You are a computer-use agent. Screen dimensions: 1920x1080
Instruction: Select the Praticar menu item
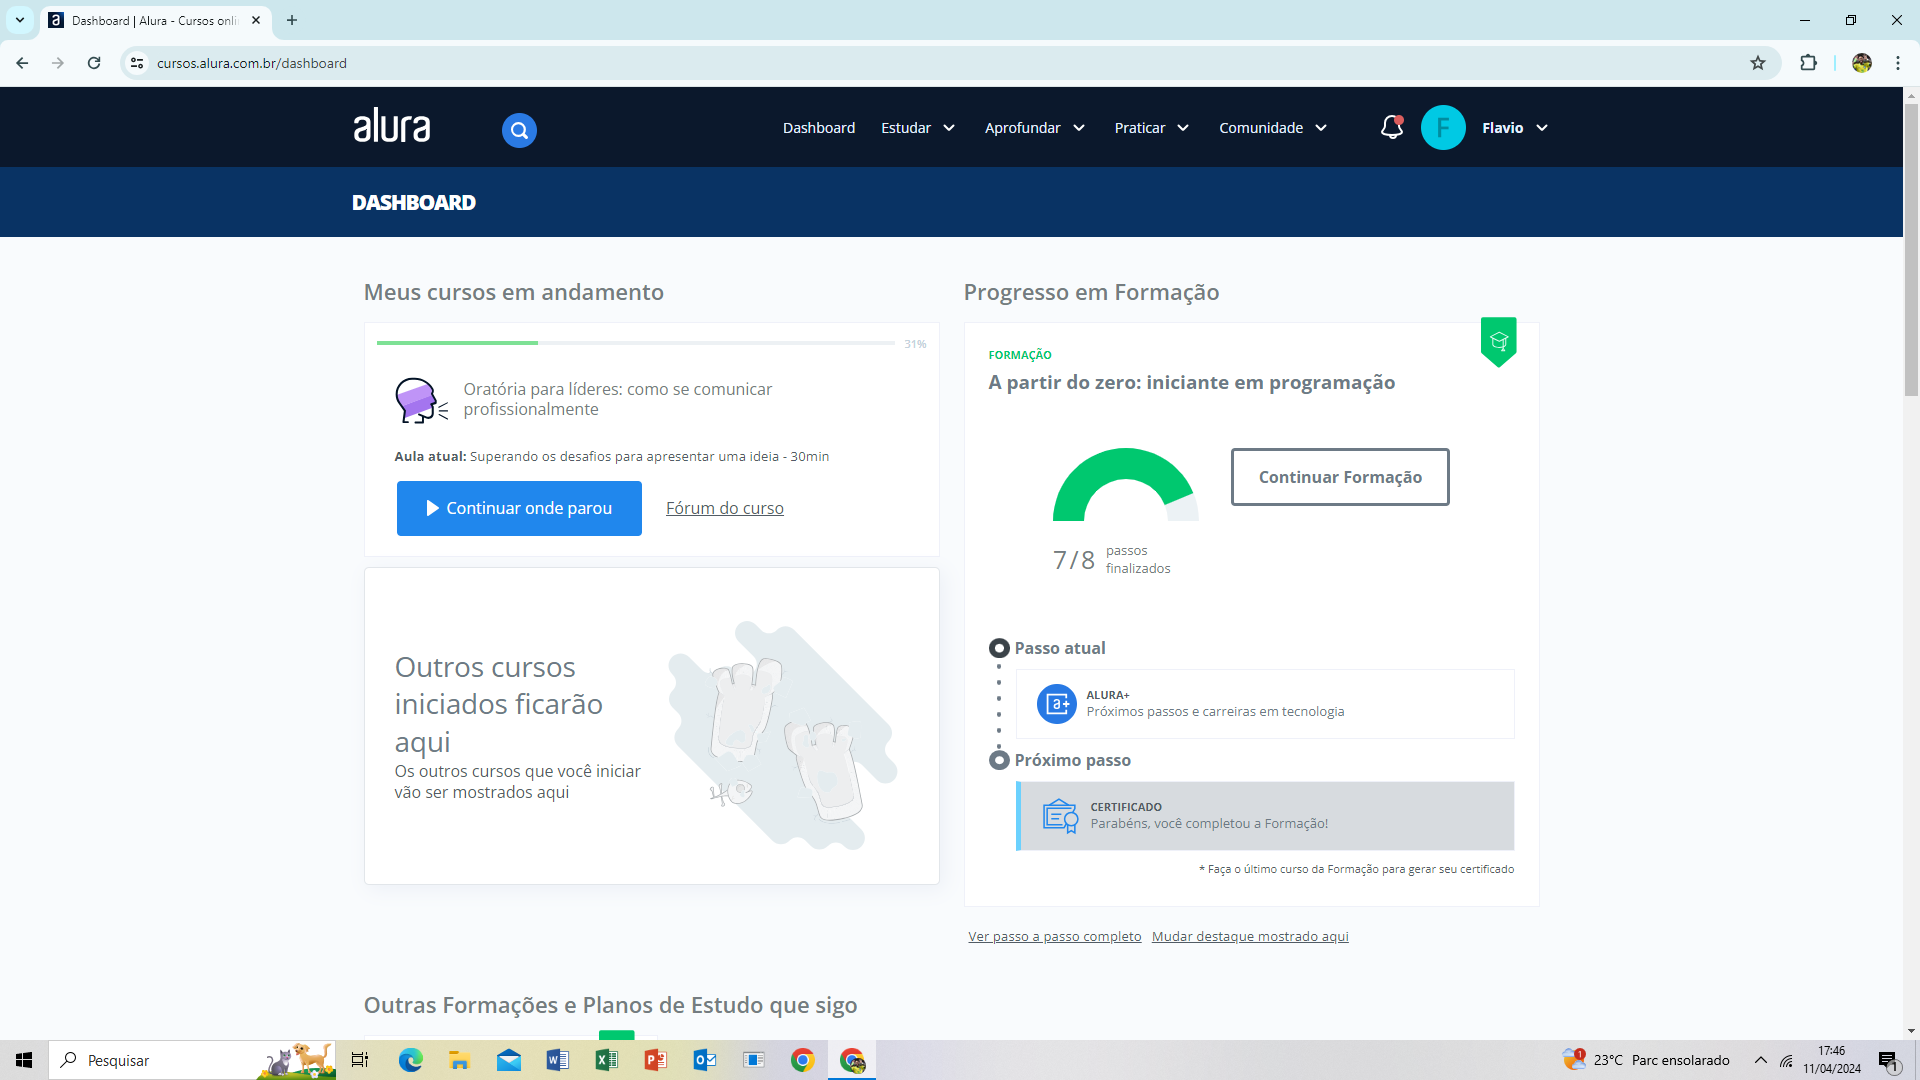click(1139, 127)
